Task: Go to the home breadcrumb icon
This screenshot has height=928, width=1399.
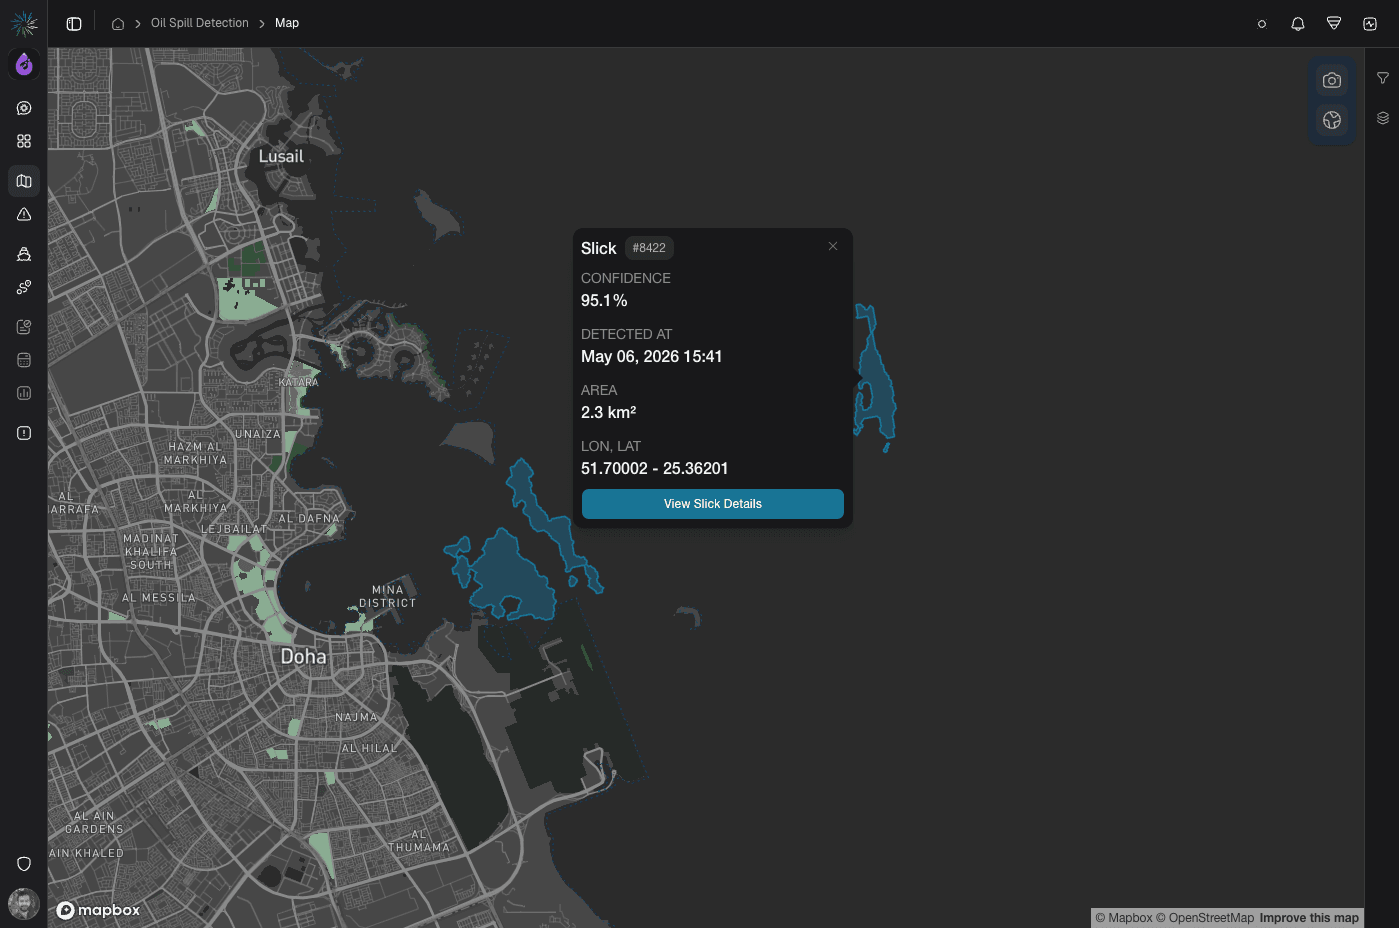Action: (118, 24)
